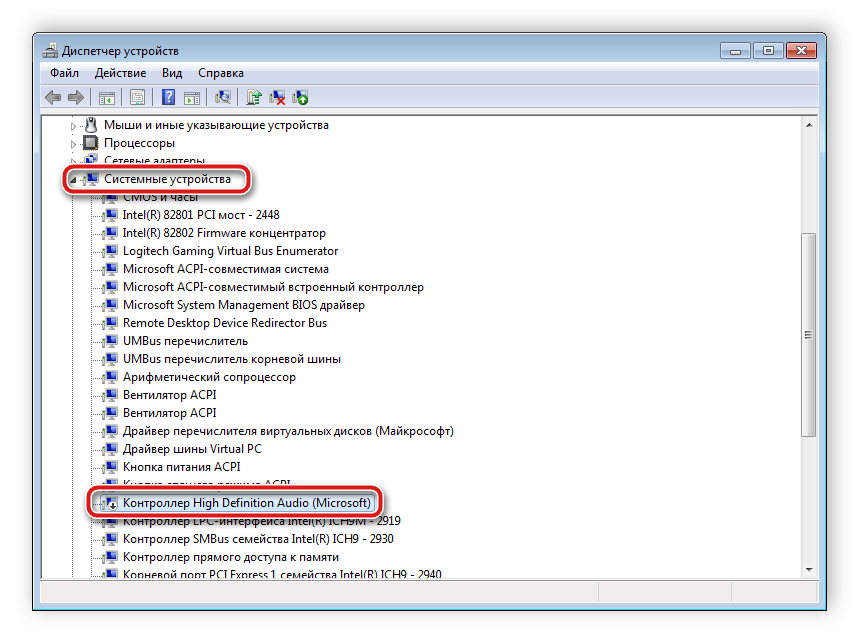Select Microsoft ACPI-совместимая система
Image resolution: width=859 pixels, height=643 pixels.
[226, 269]
